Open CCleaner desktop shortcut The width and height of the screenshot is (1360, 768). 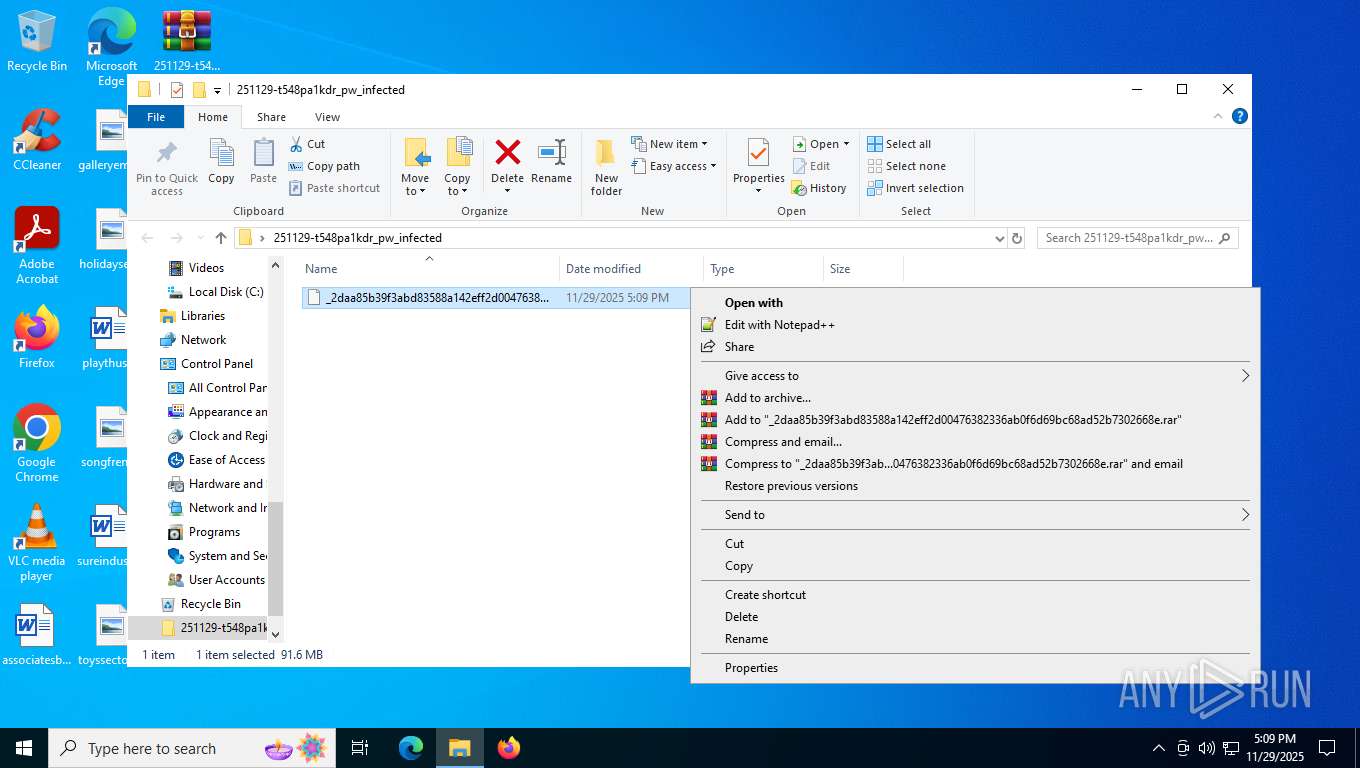tap(37, 140)
